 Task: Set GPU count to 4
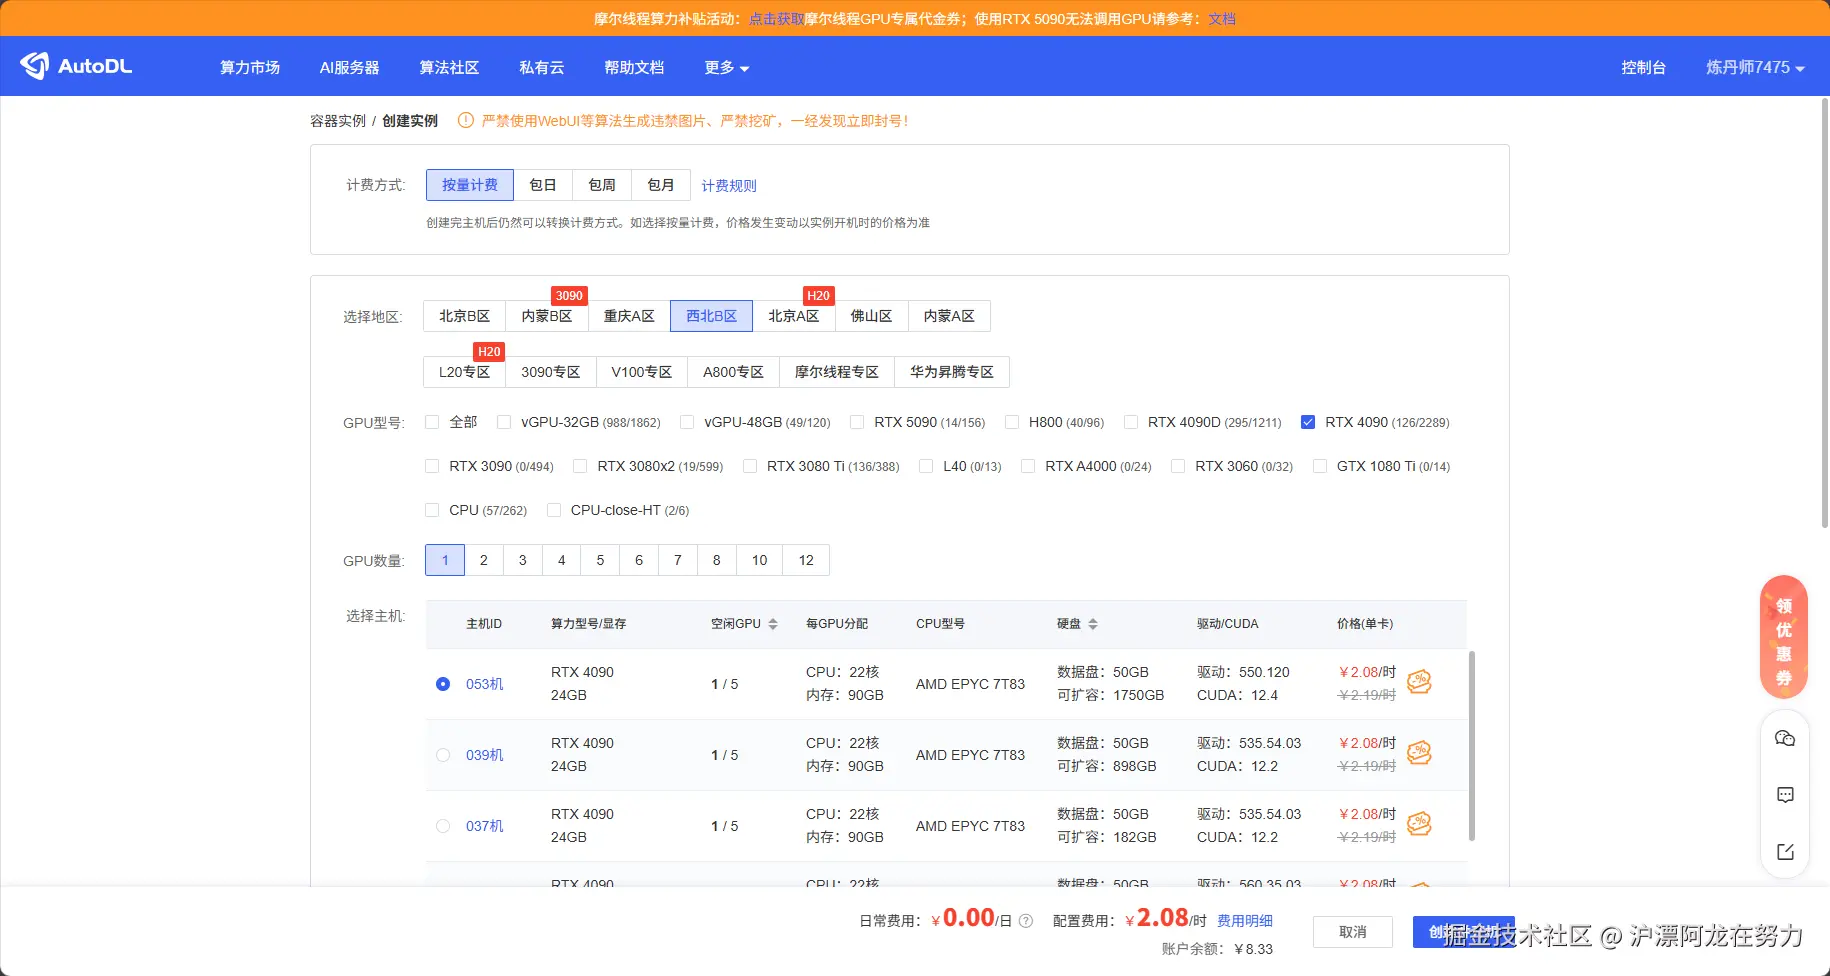[562, 560]
